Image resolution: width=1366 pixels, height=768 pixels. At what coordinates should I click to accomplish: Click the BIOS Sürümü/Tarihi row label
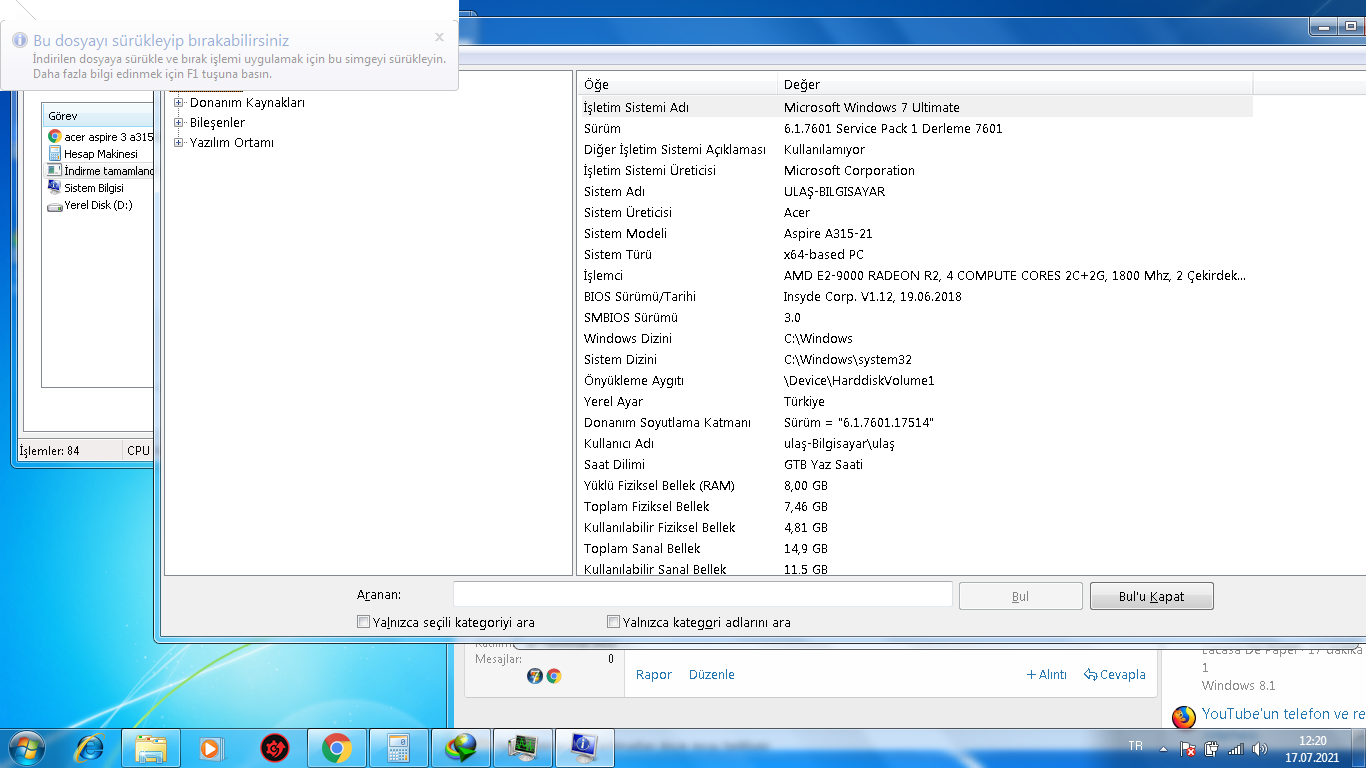[x=640, y=296]
